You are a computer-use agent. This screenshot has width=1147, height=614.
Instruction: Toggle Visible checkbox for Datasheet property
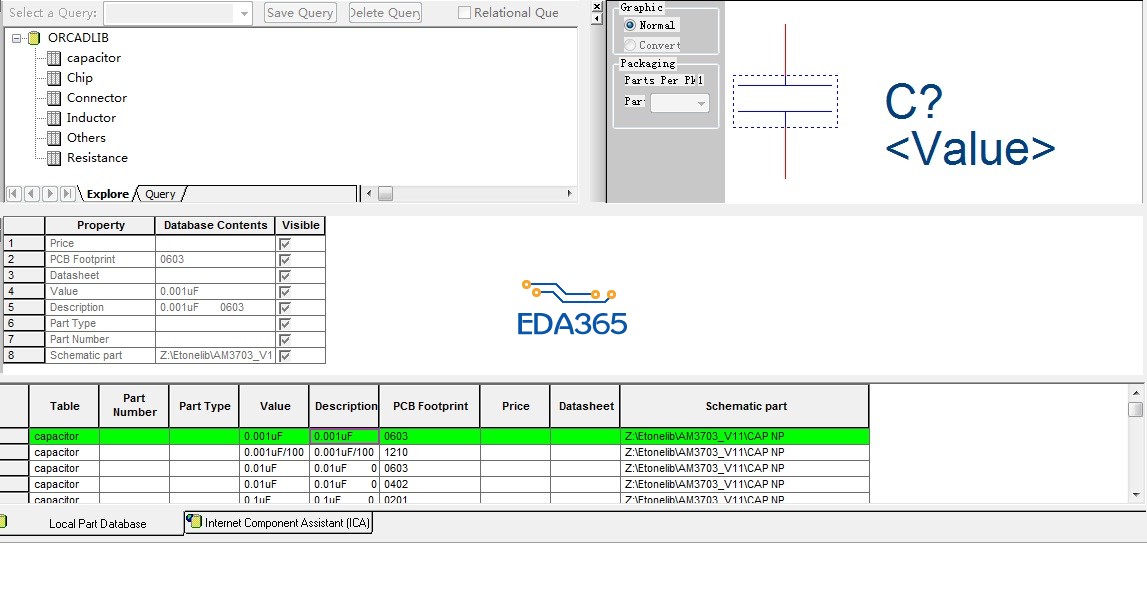[x=285, y=276]
